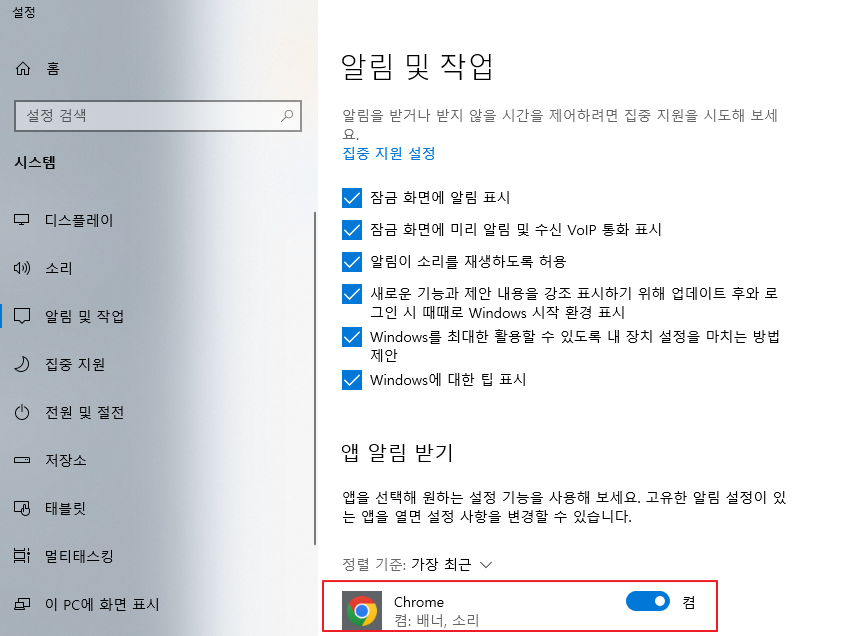The width and height of the screenshot is (850, 636).
Task: Click the Multitasking icon
Action: pos(22,556)
